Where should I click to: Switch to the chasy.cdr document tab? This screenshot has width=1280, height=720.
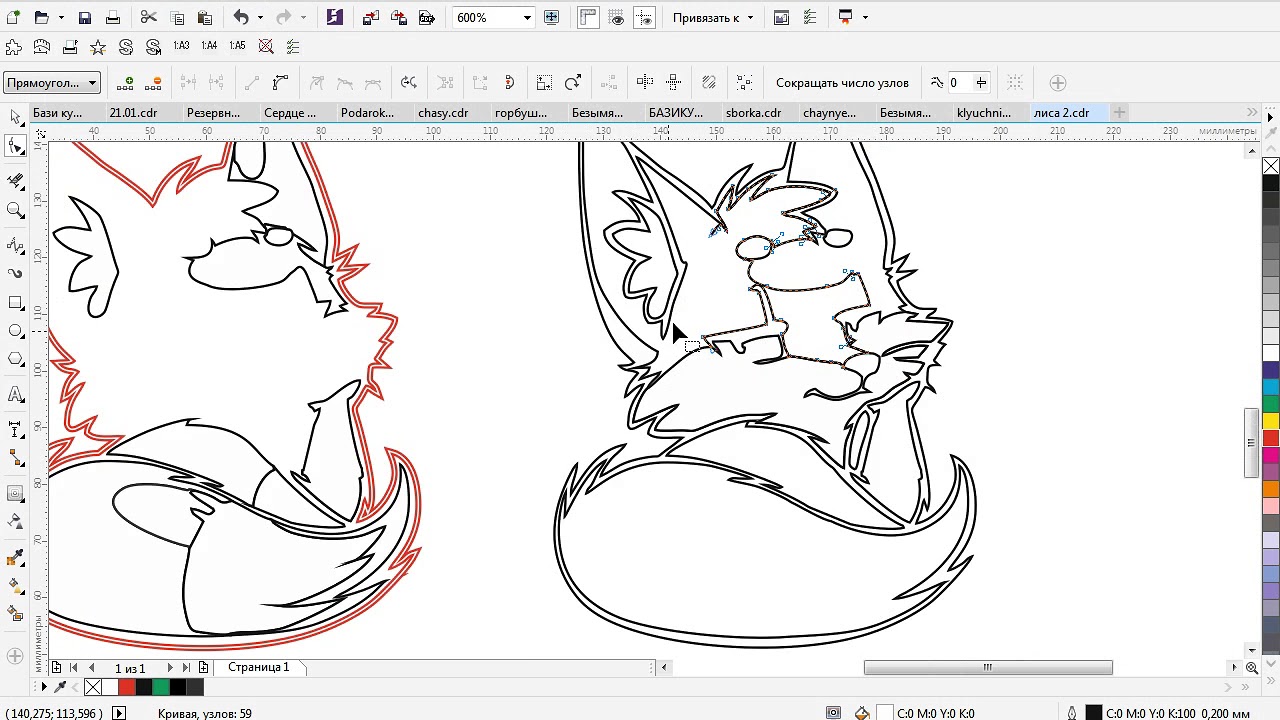(x=443, y=113)
